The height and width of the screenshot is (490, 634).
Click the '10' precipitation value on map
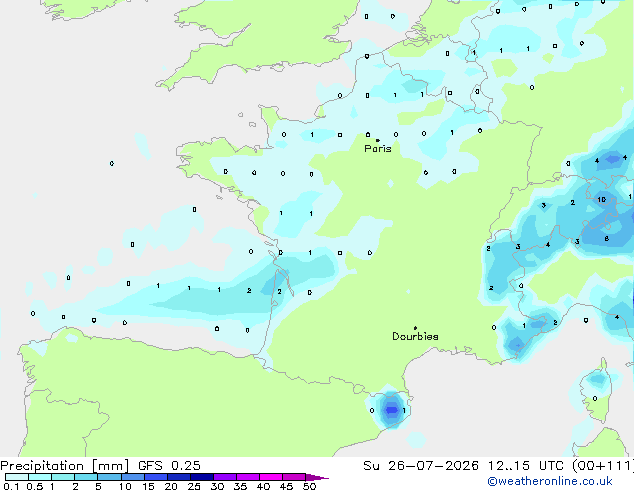point(601,199)
